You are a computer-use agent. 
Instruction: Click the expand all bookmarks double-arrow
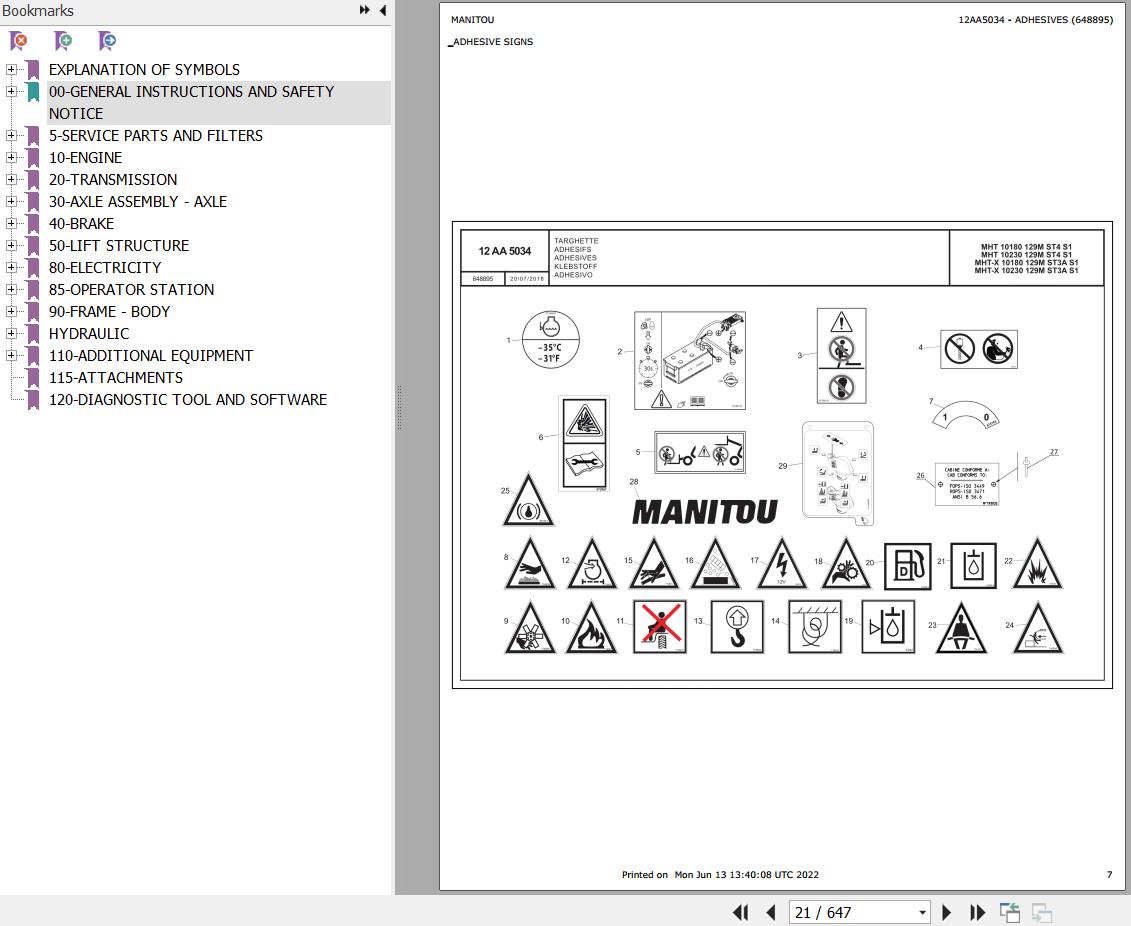click(x=365, y=10)
